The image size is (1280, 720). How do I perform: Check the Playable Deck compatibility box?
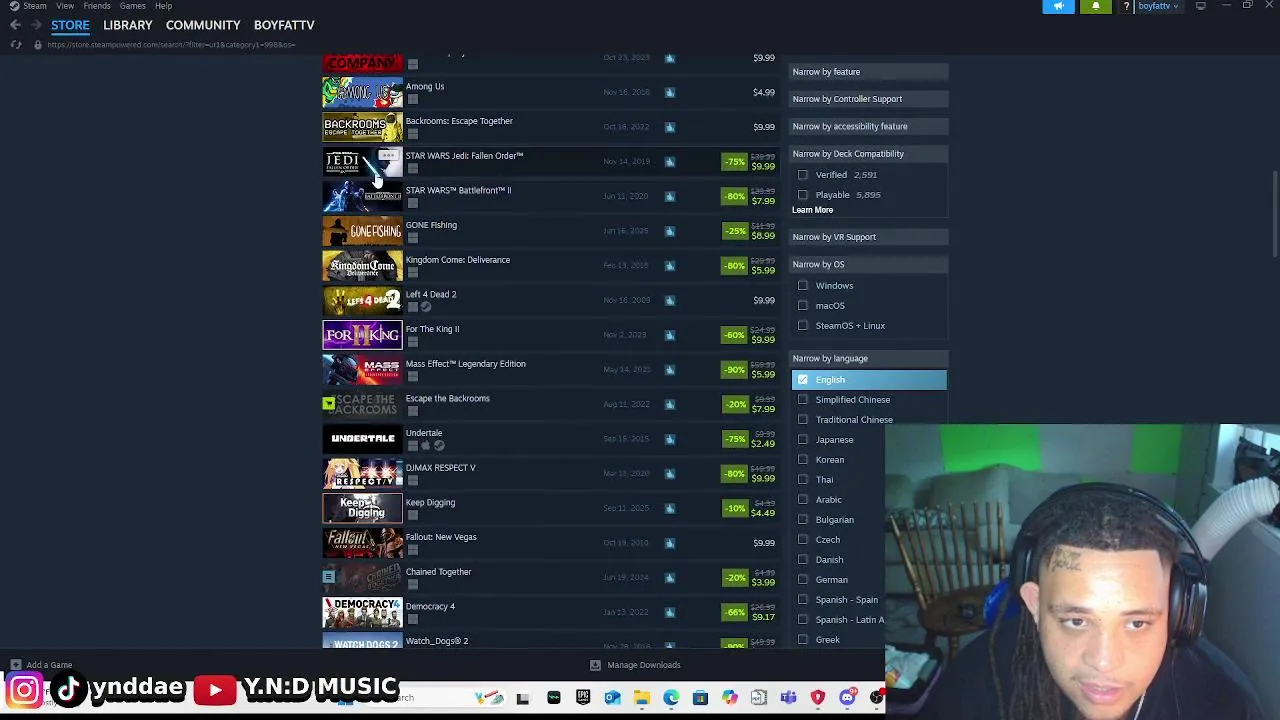point(802,195)
